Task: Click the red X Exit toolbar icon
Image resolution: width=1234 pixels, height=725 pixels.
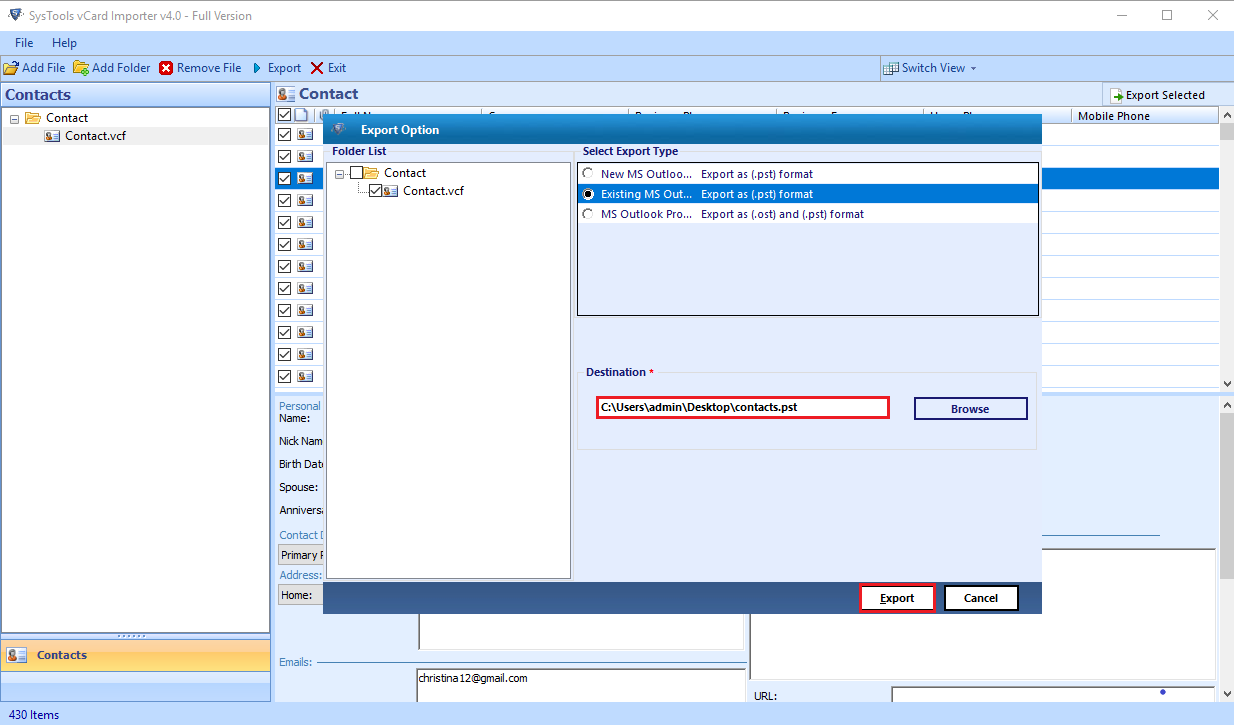Action: tap(317, 68)
